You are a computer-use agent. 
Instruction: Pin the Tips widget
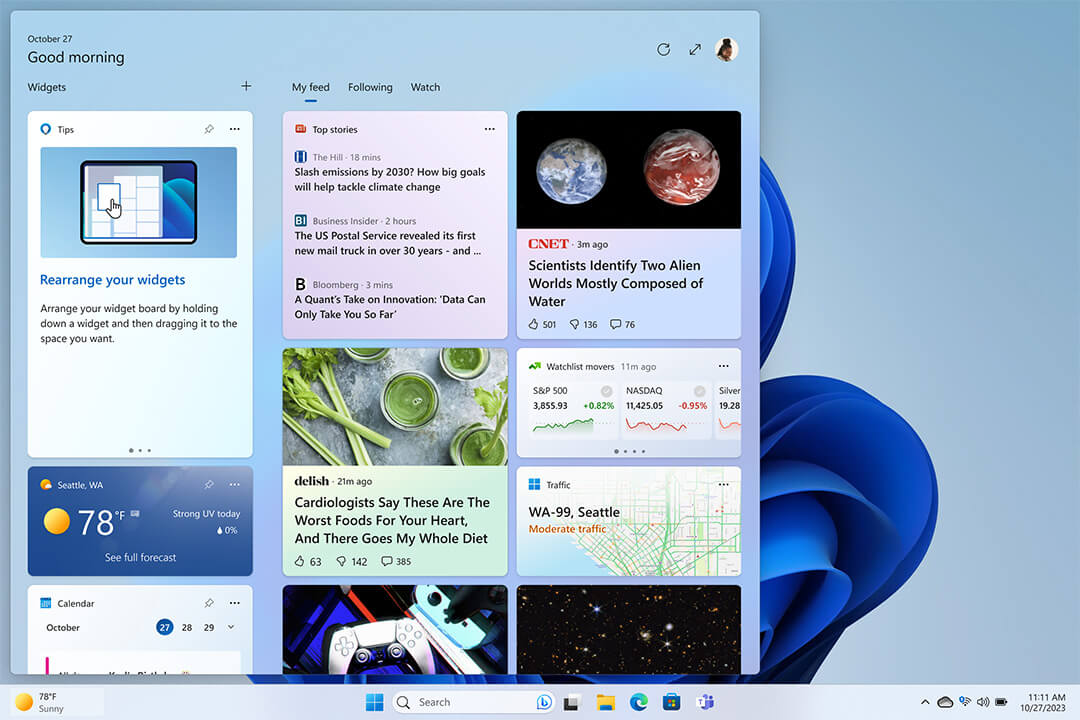(209, 129)
